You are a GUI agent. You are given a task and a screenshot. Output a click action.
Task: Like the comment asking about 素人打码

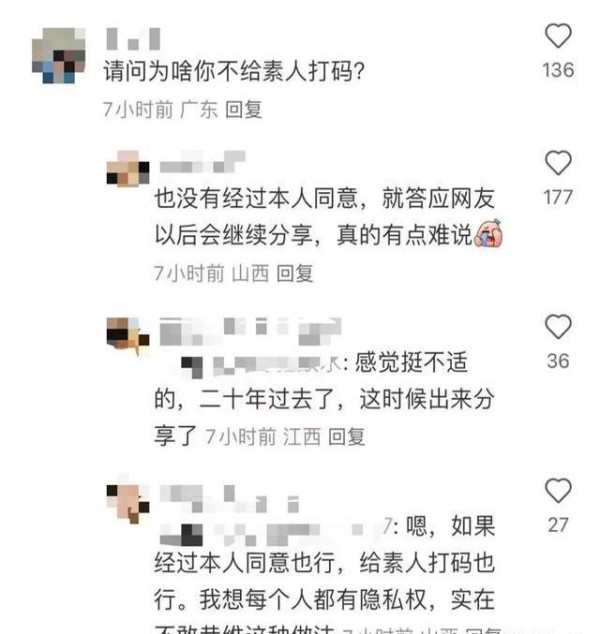coord(558,36)
